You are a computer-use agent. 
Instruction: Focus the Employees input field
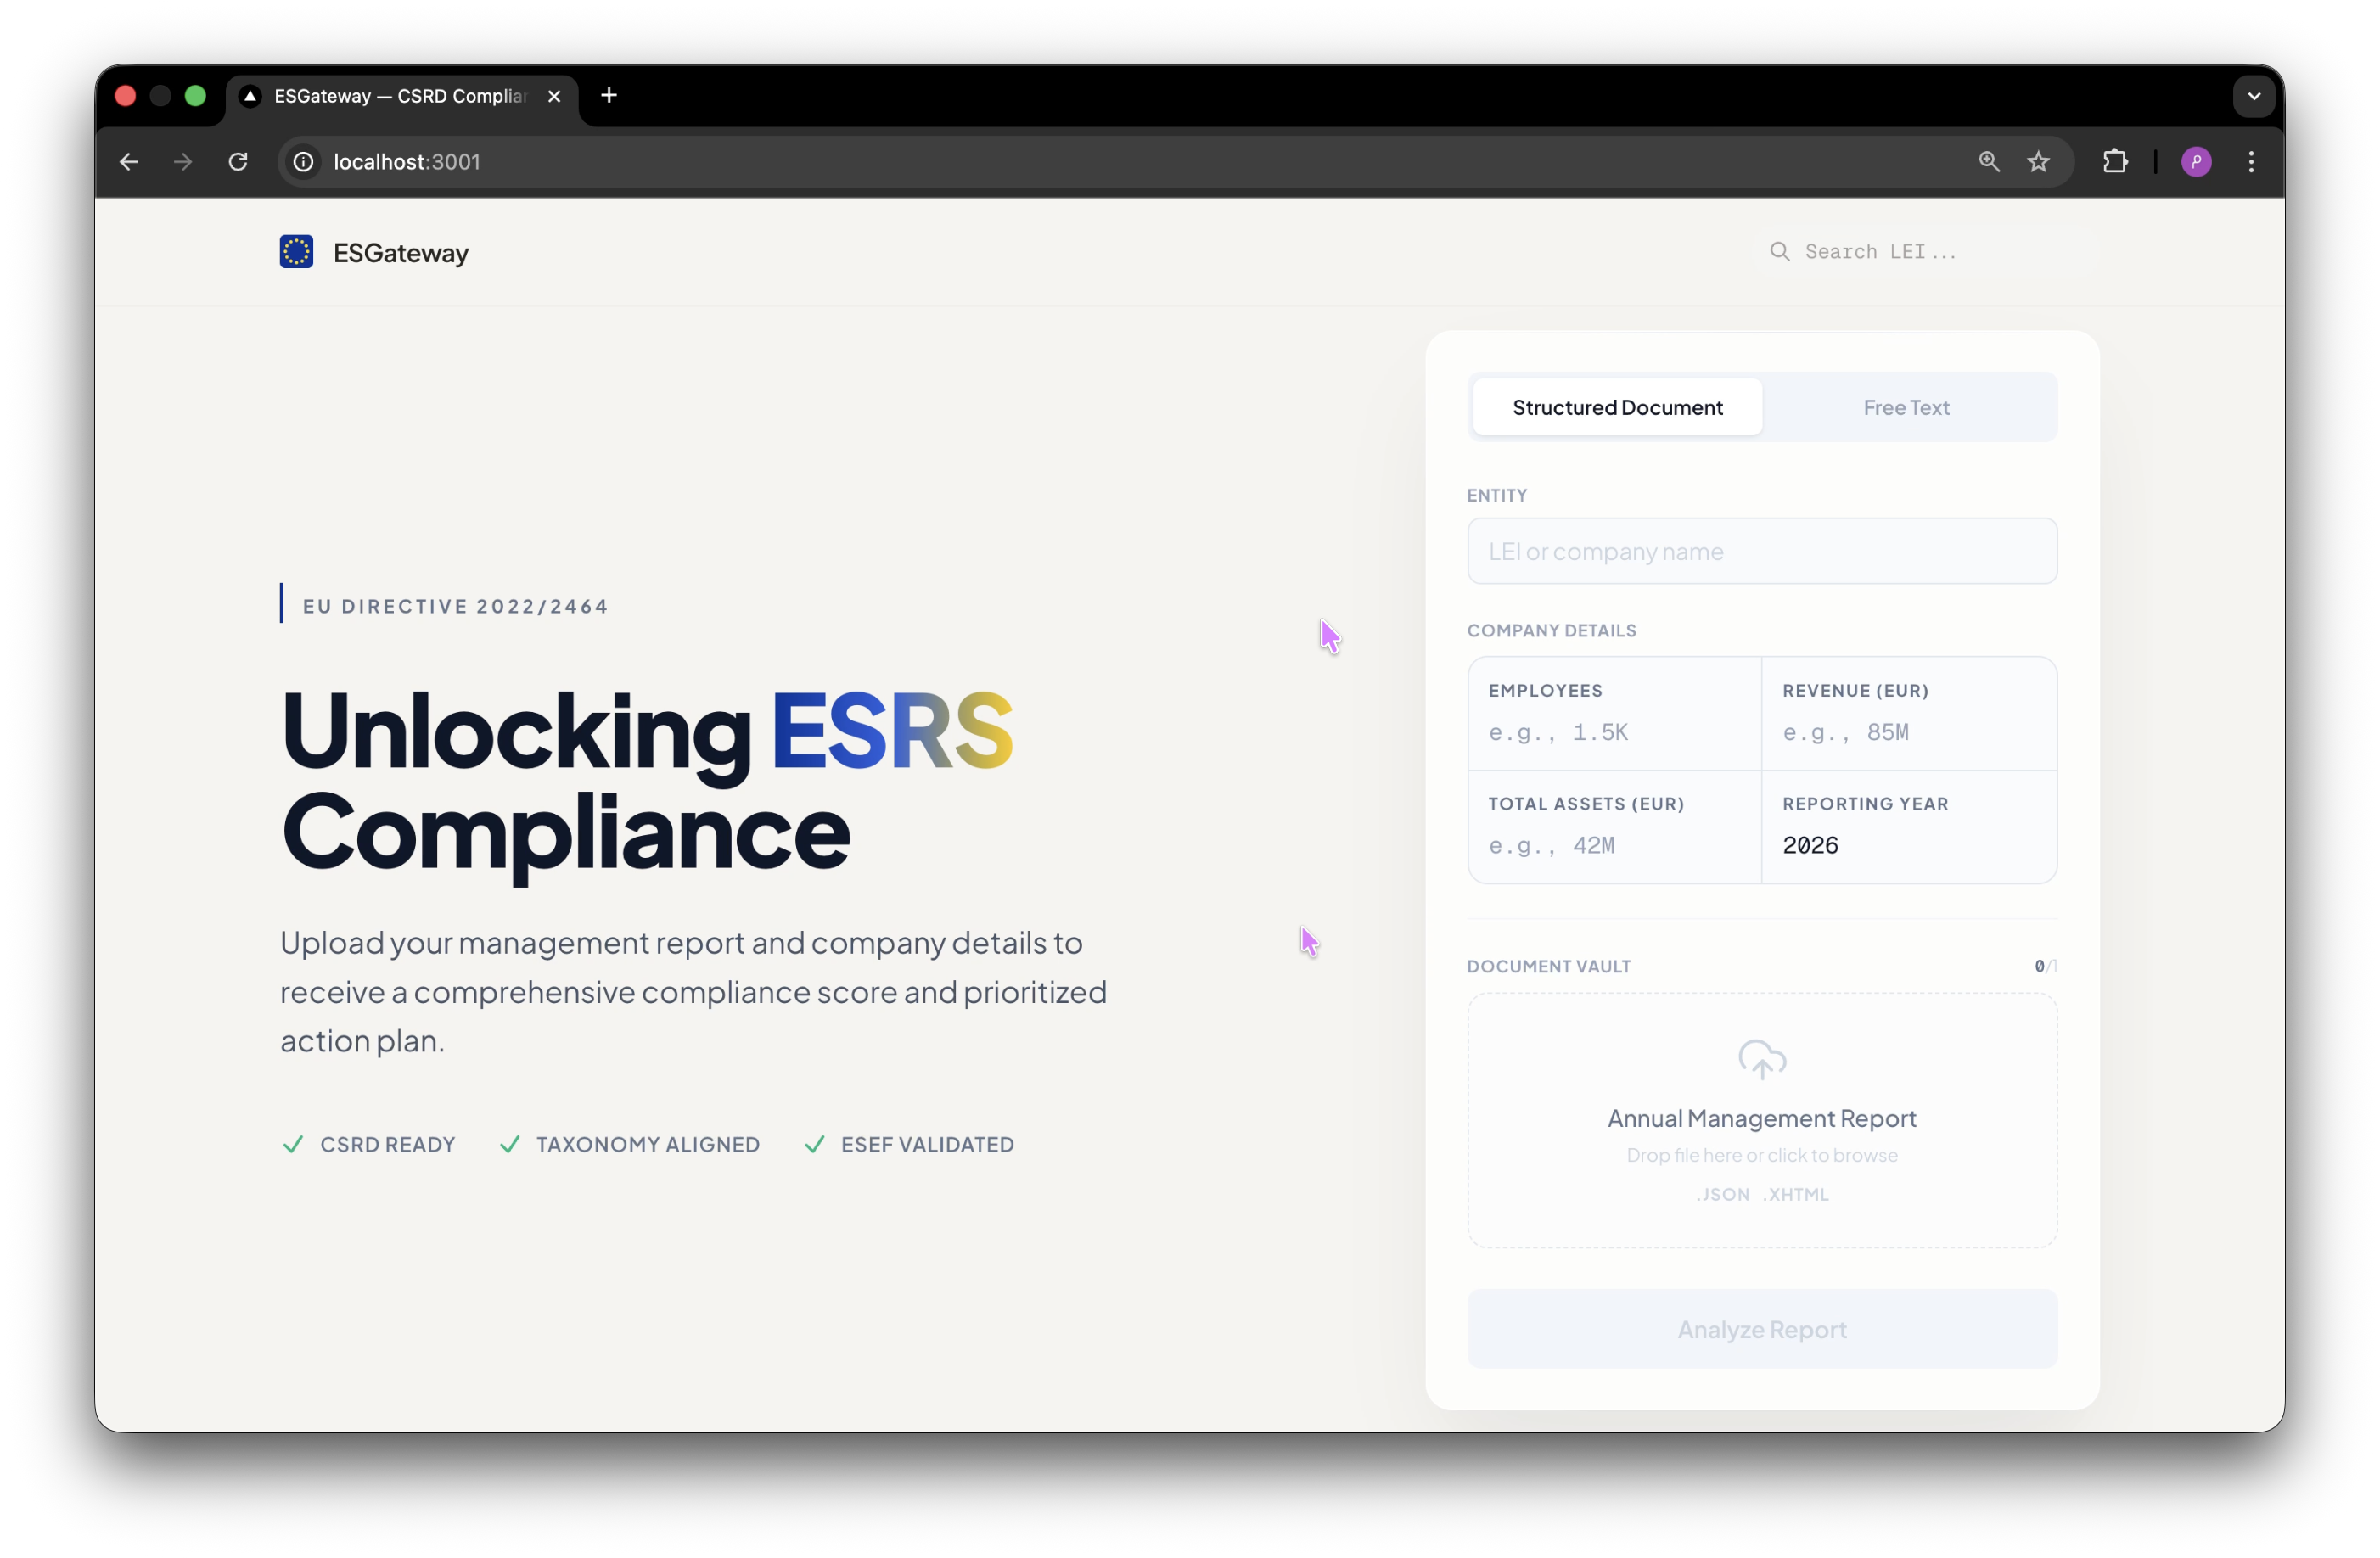pos(1613,733)
